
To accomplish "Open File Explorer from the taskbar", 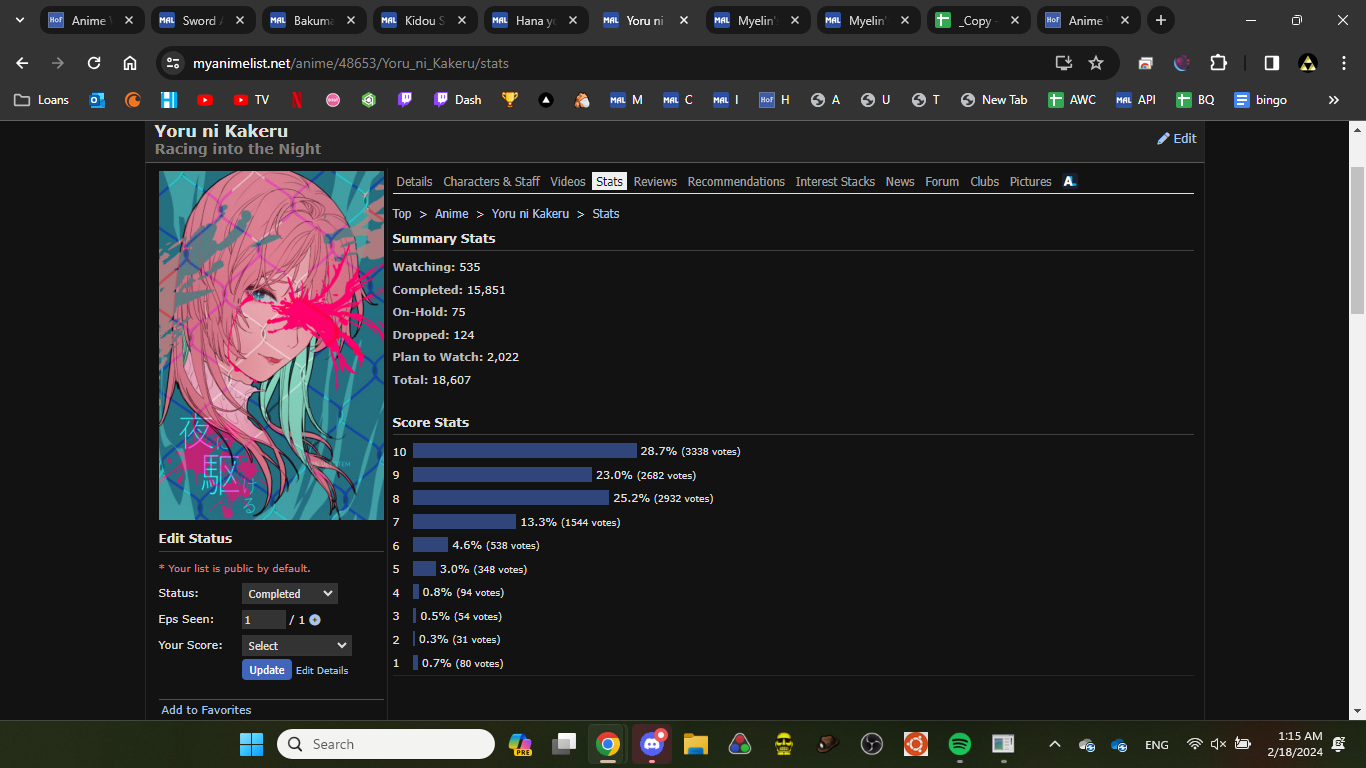I will (696, 744).
